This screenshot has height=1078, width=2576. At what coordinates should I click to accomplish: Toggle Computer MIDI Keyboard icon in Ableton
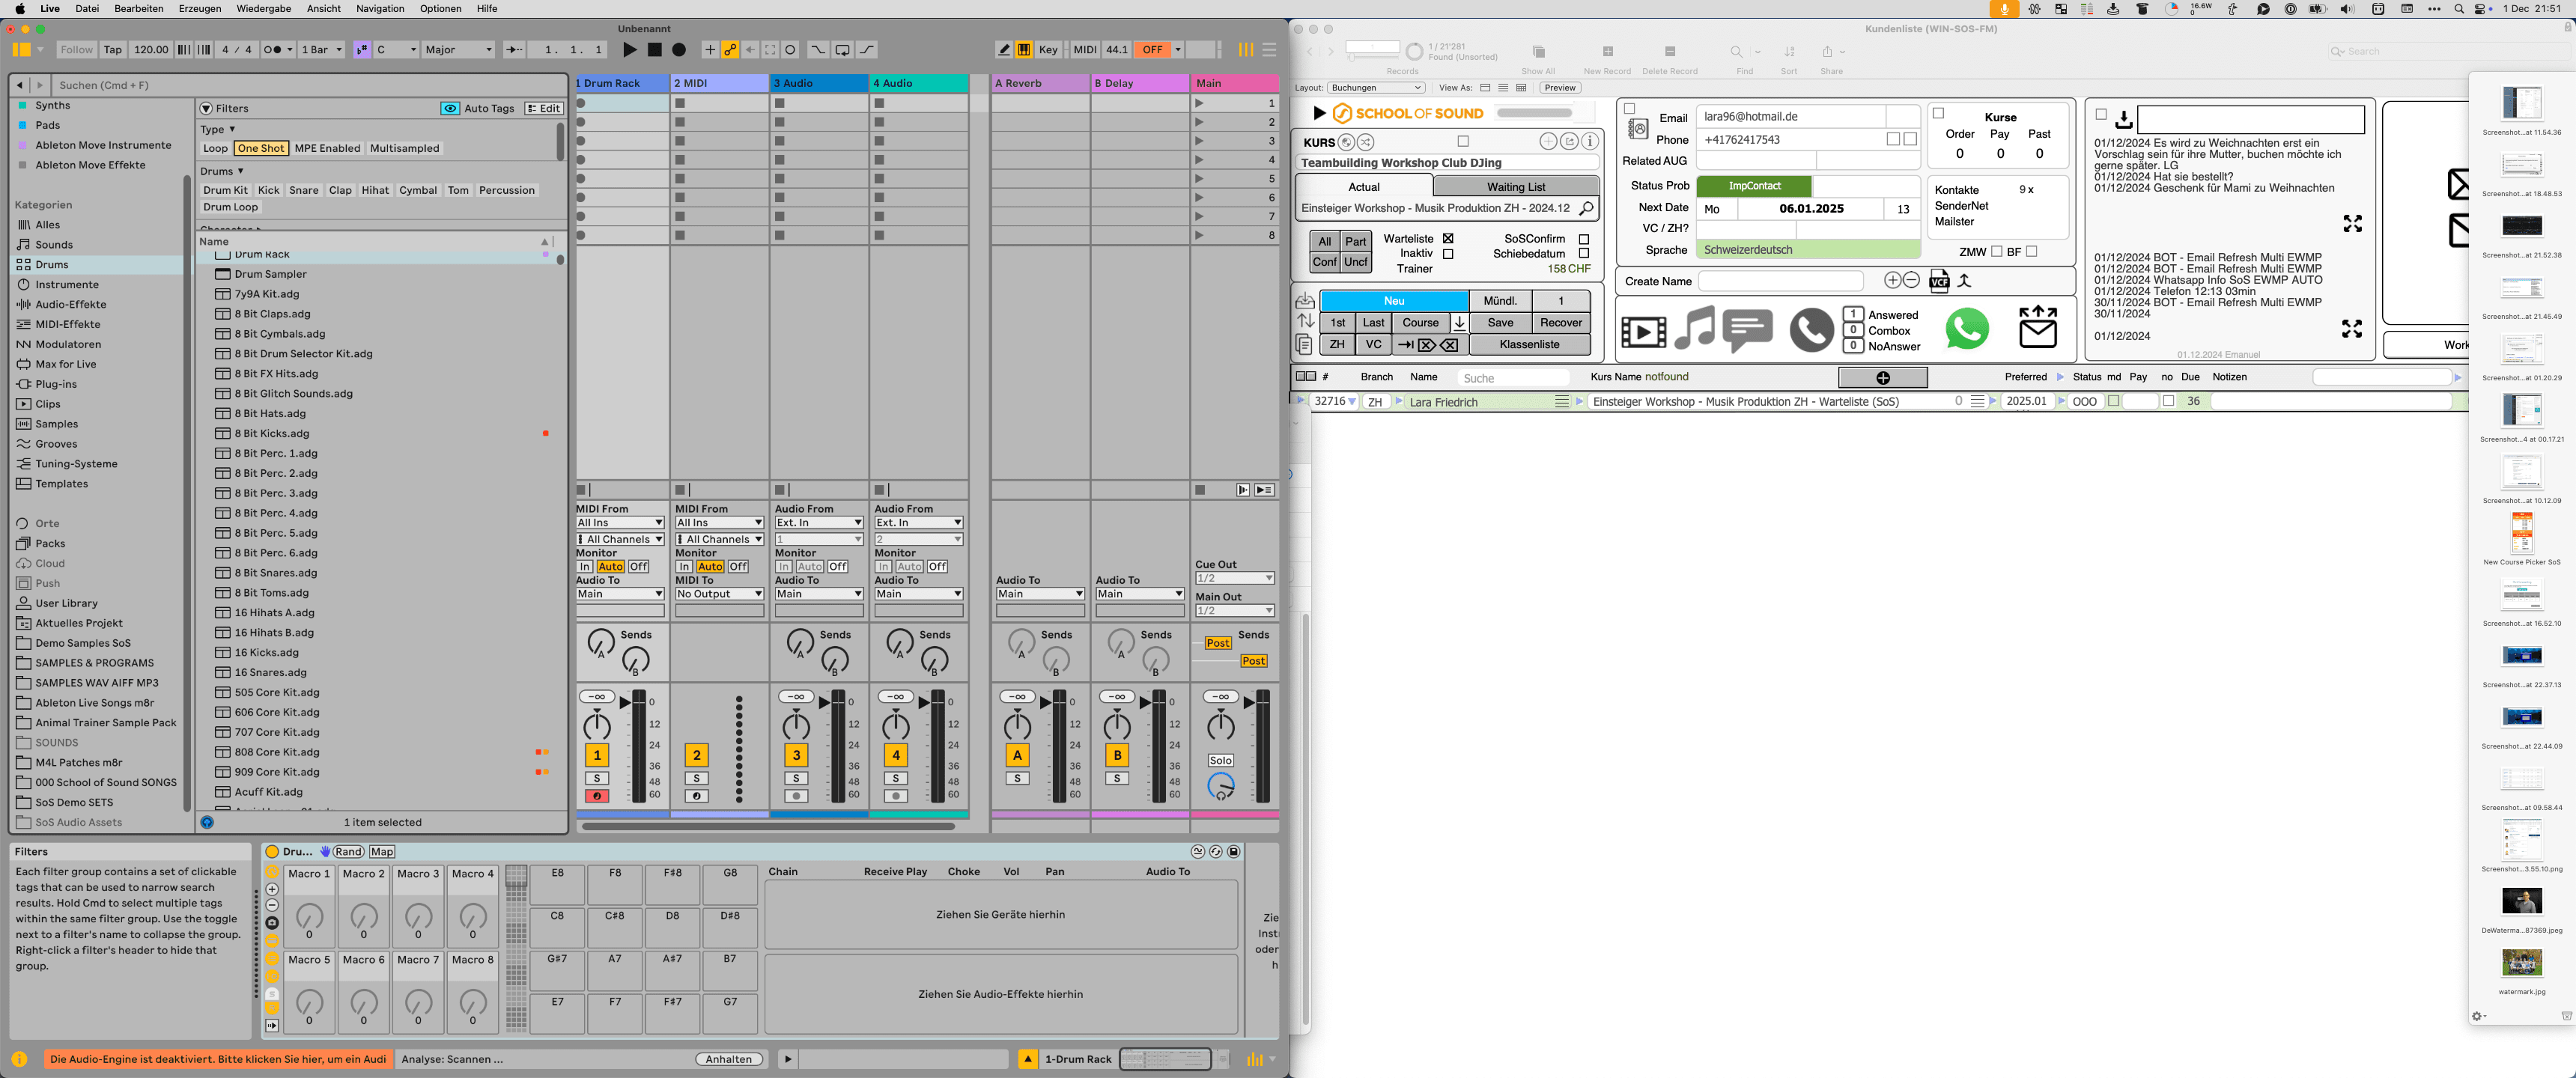(1024, 49)
